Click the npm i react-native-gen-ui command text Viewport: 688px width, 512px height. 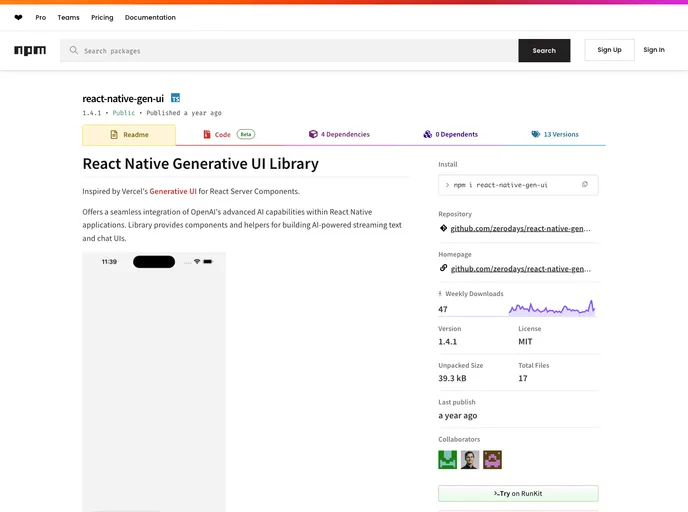click(501, 185)
